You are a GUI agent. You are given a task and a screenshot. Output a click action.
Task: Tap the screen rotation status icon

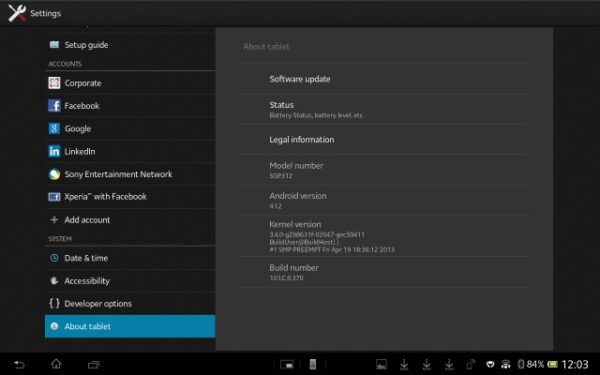[470, 364]
